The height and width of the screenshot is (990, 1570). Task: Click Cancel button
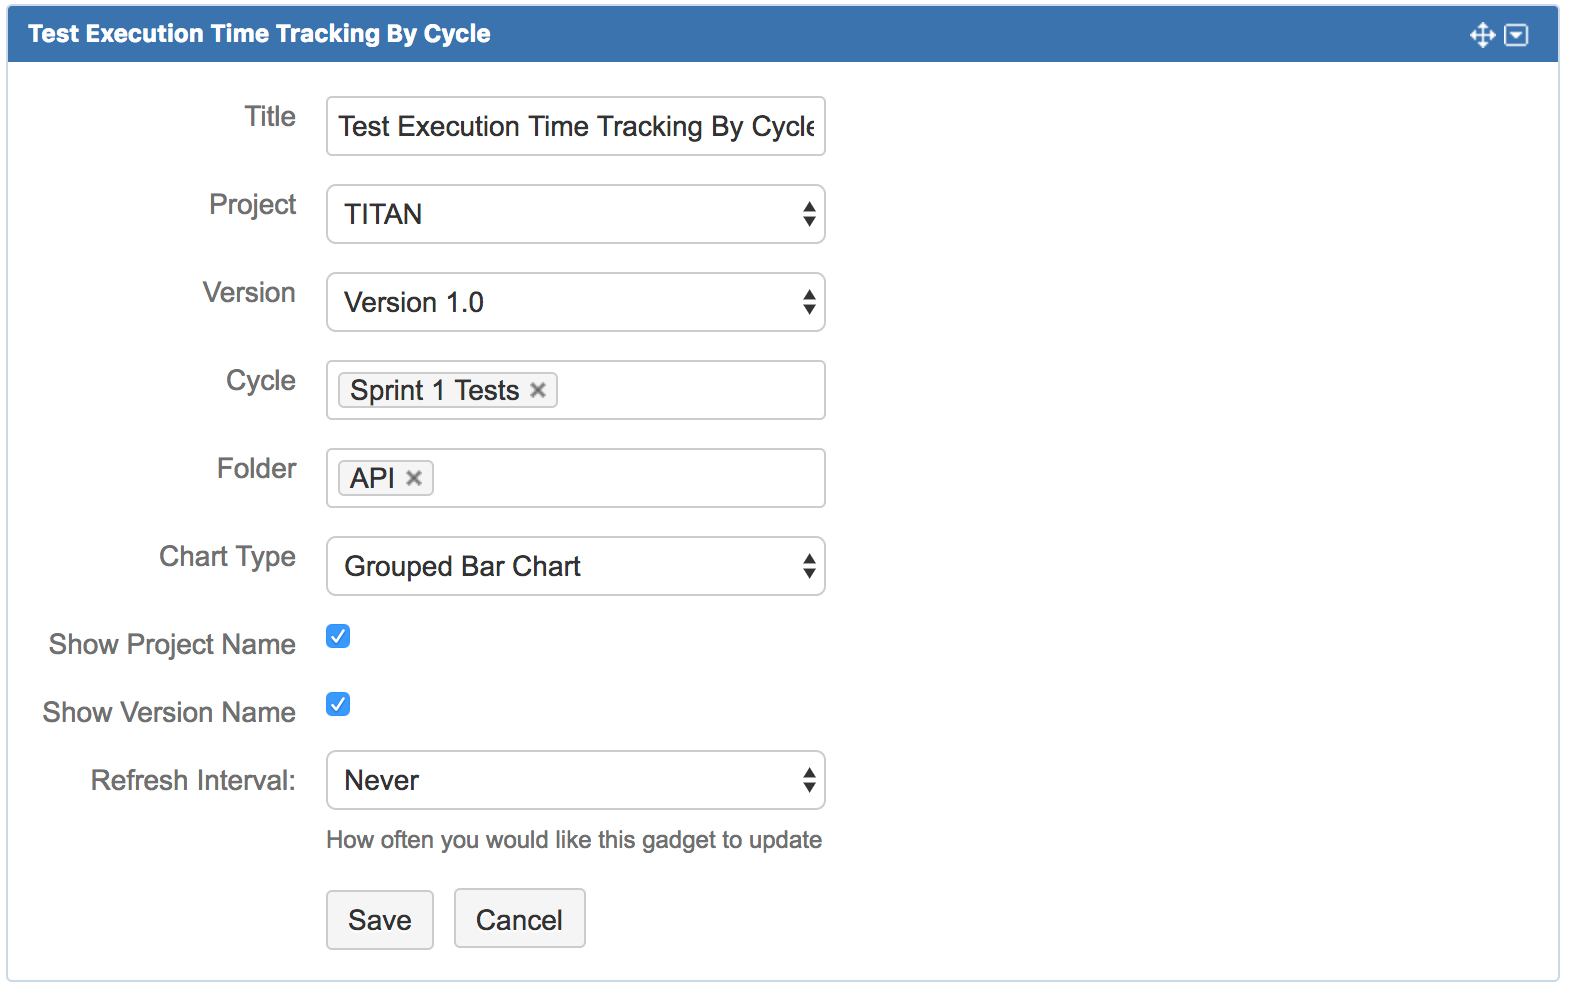pyautogui.click(x=520, y=919)
